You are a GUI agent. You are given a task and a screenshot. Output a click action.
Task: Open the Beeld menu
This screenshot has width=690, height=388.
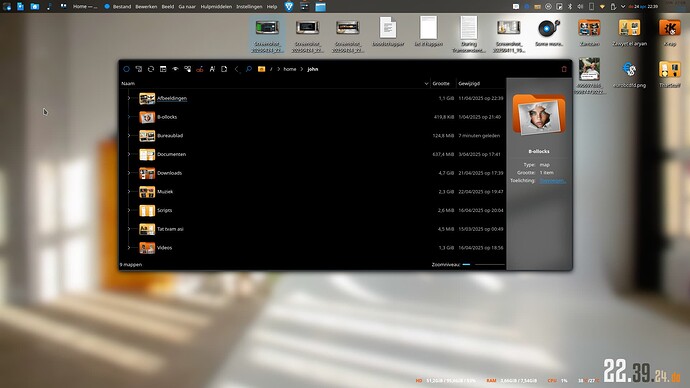tap(168, 7)
